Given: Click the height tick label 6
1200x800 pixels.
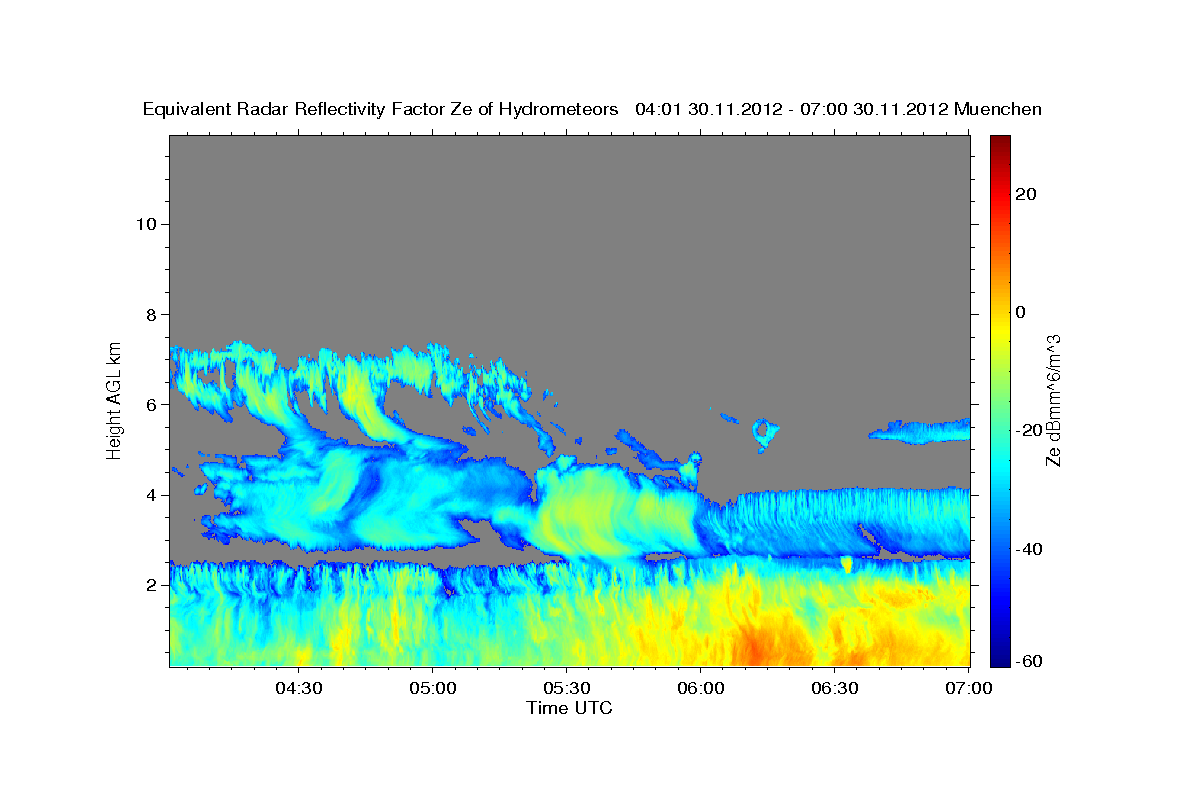Looking at the screenshot, I should pos(152,405).
